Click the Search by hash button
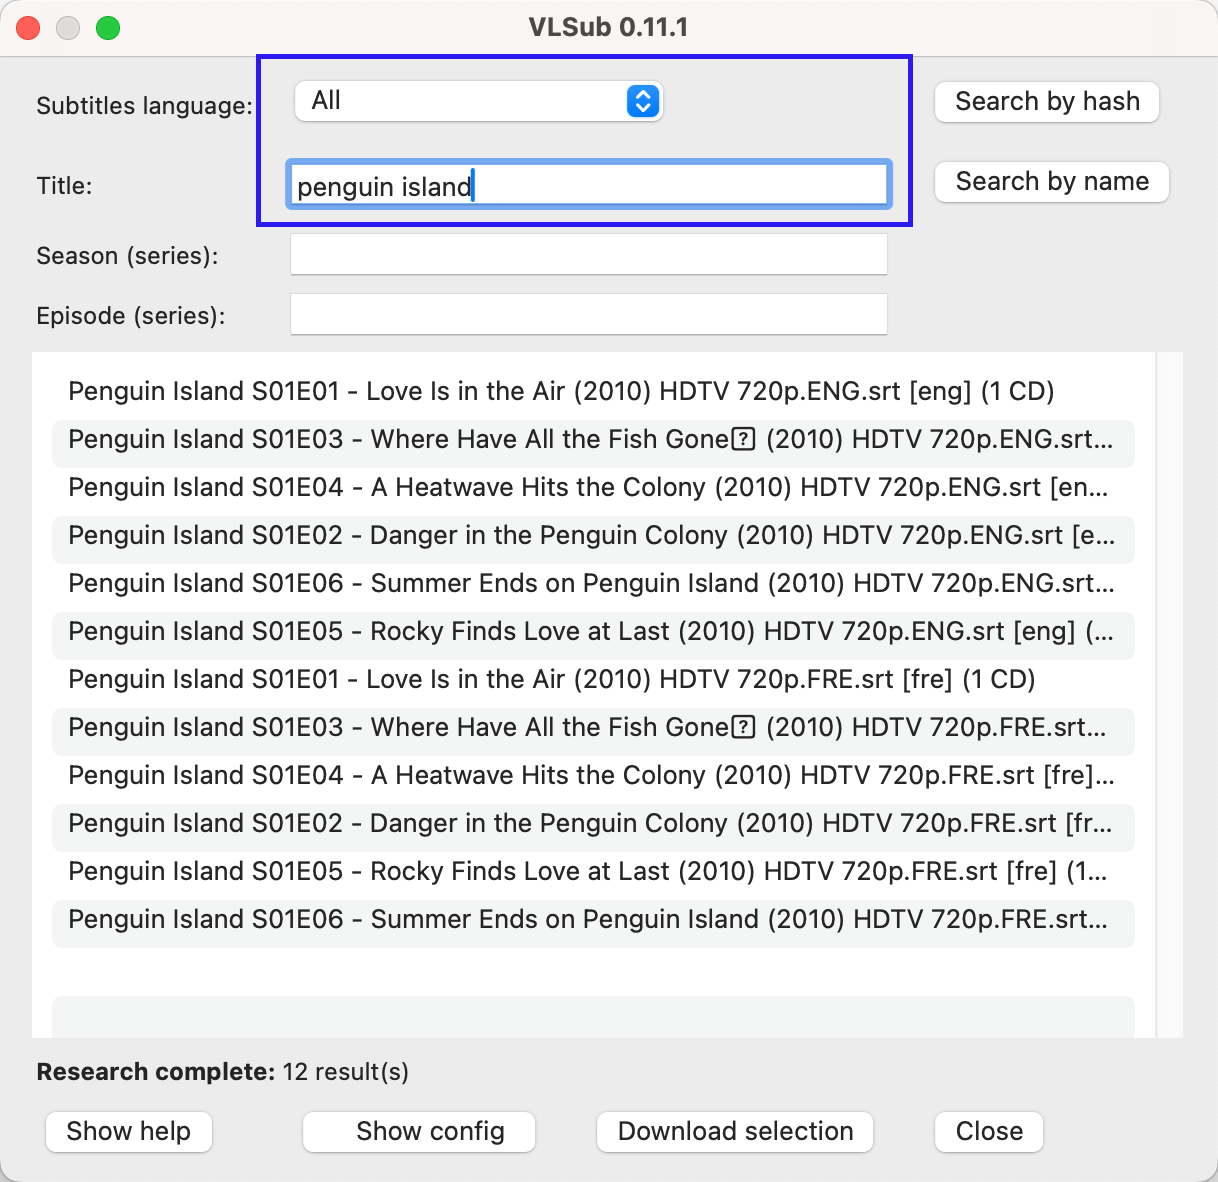 point(1047,102)
